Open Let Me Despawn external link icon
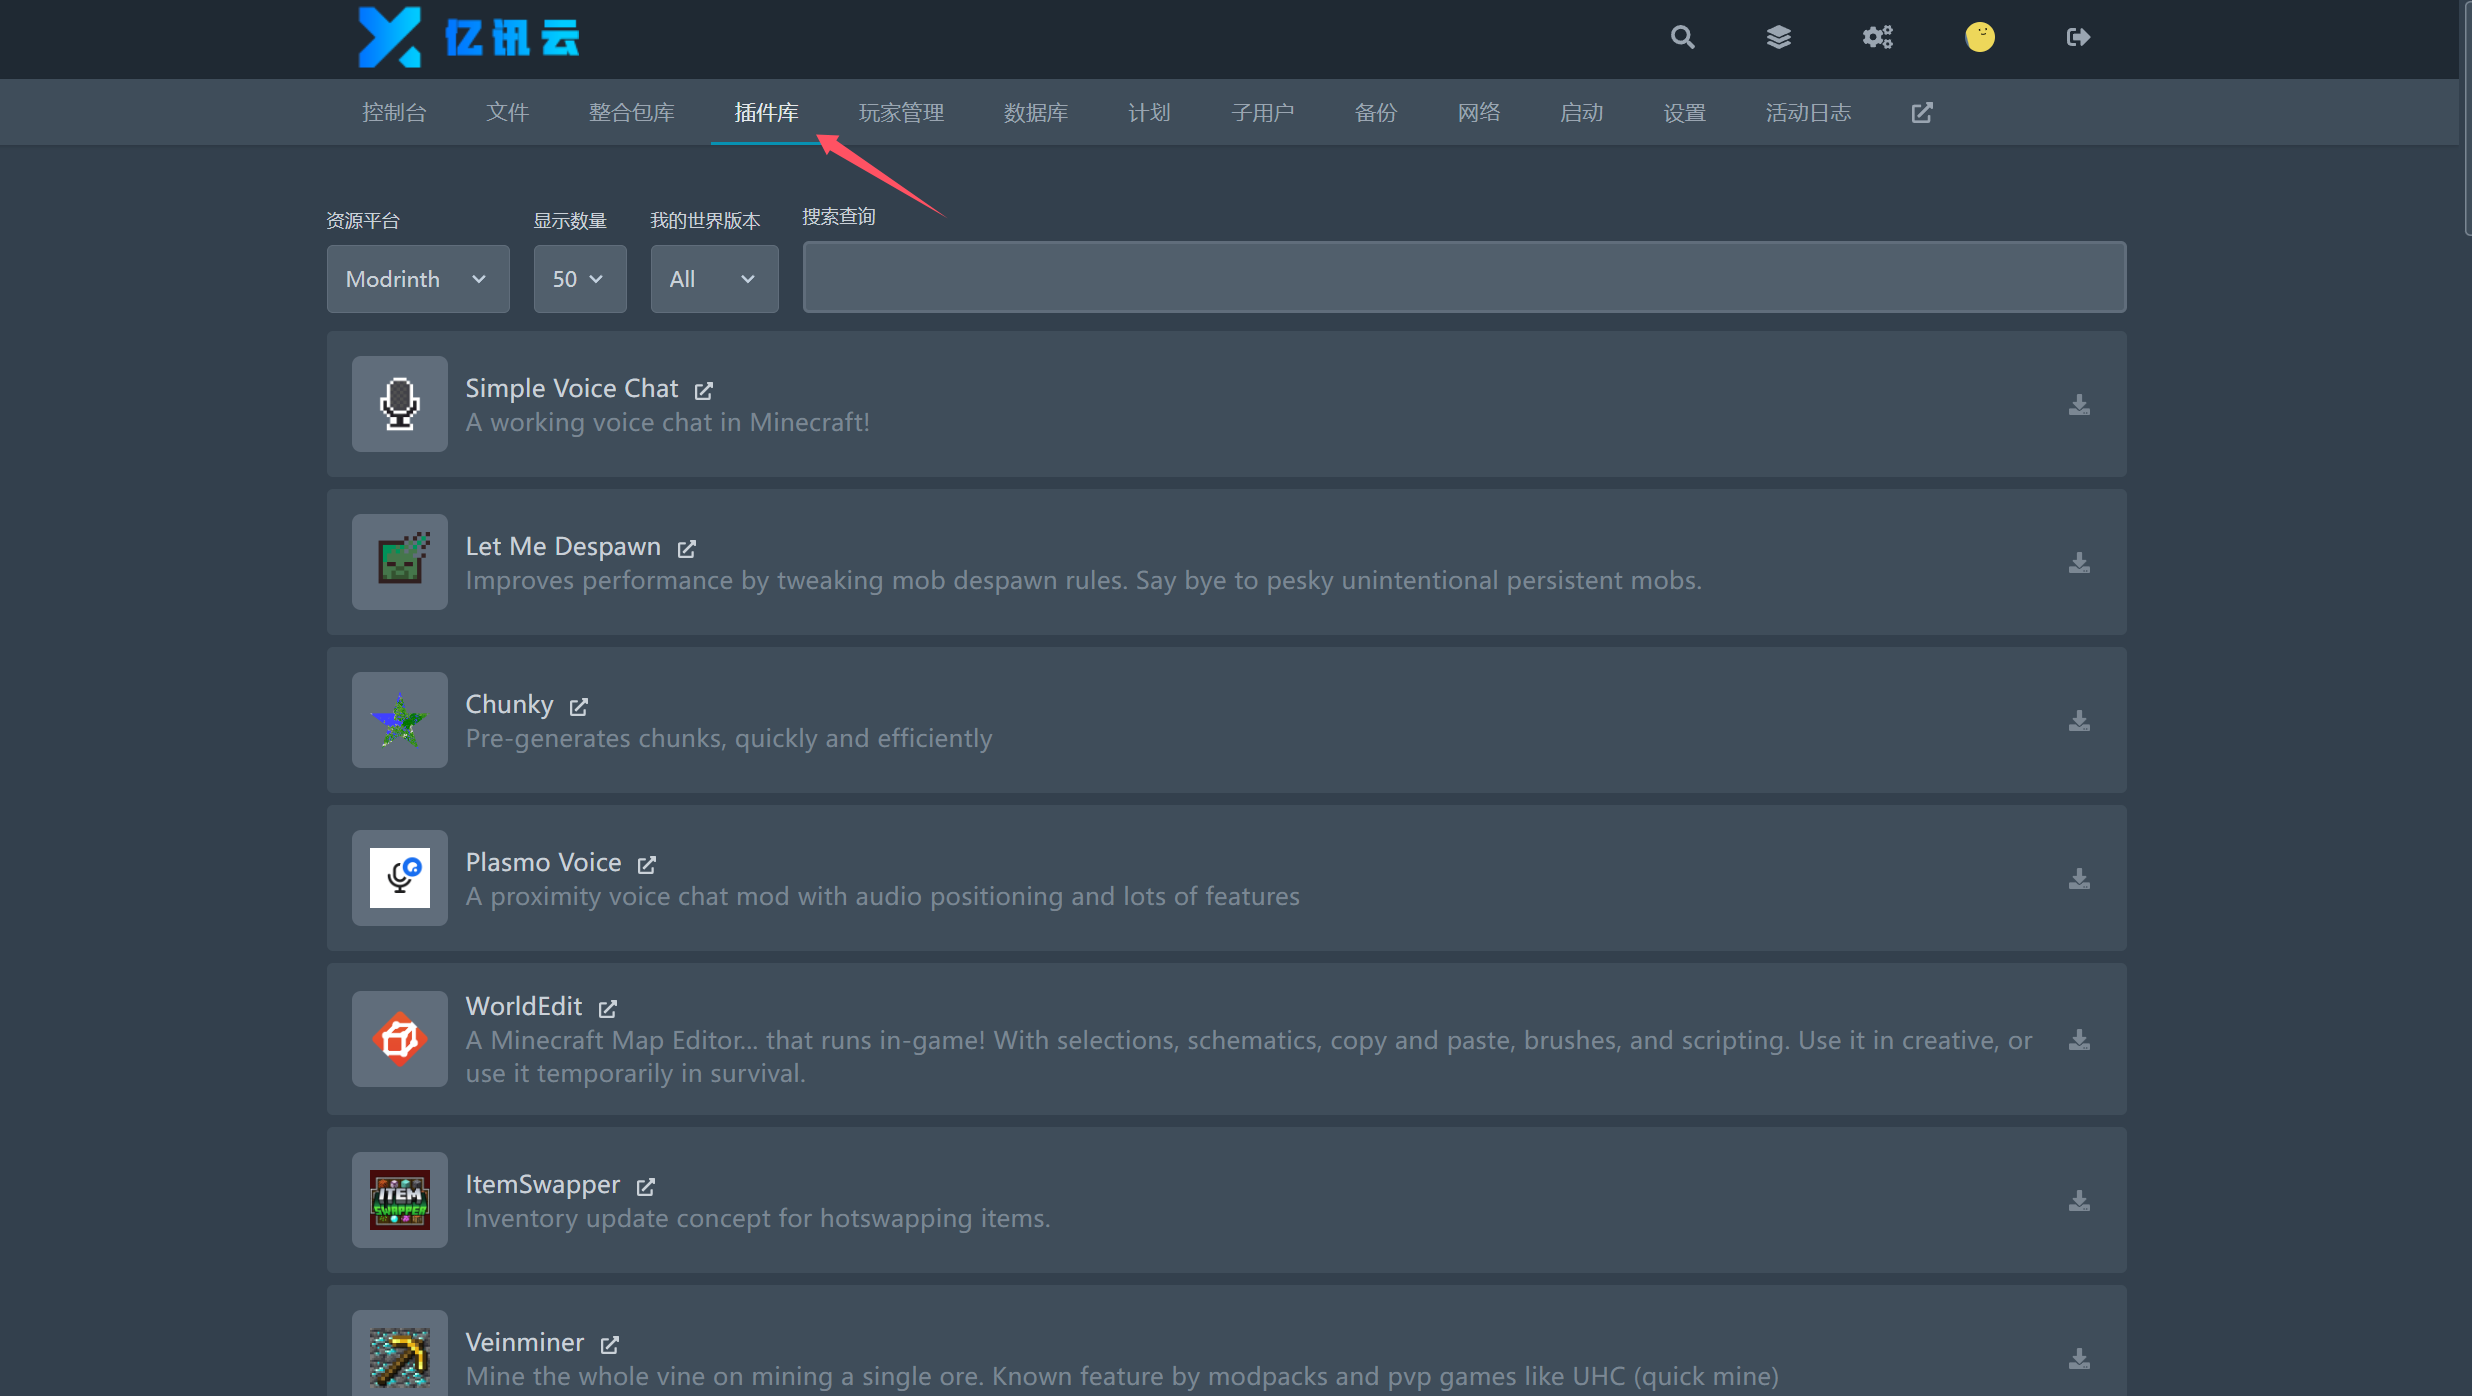The width and height of the screenshot is (2472, 1396). 687,548
